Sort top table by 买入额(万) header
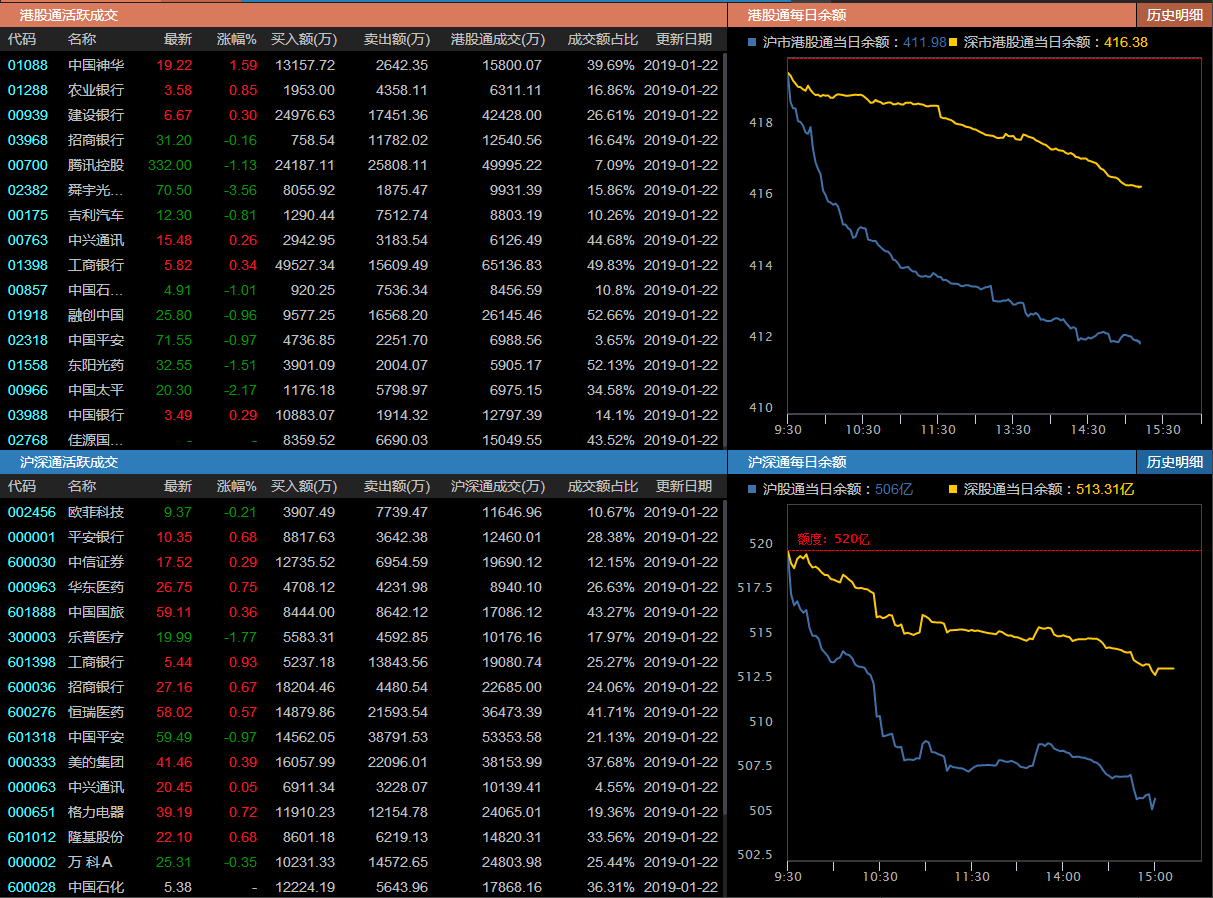The height and width of the screenshot is (898, 1213). pyautogui.click(x=303, y=39)
